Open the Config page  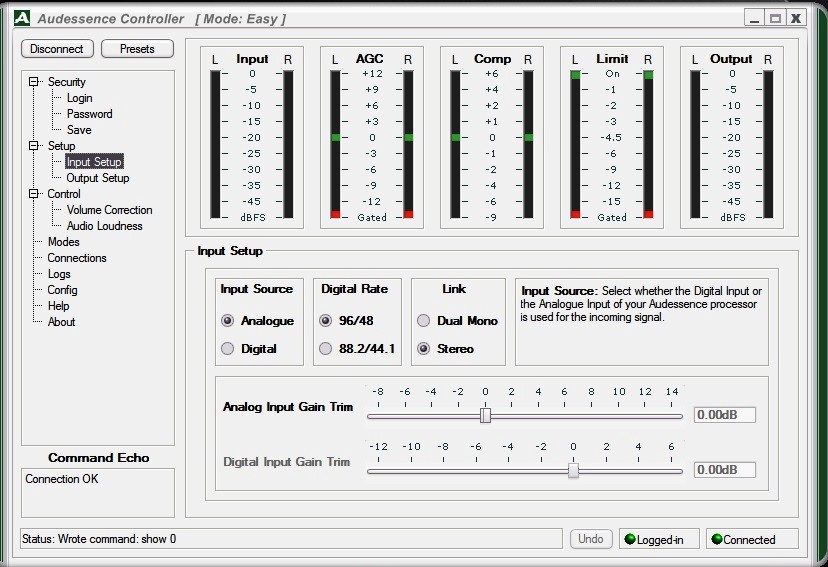(62, 290)
